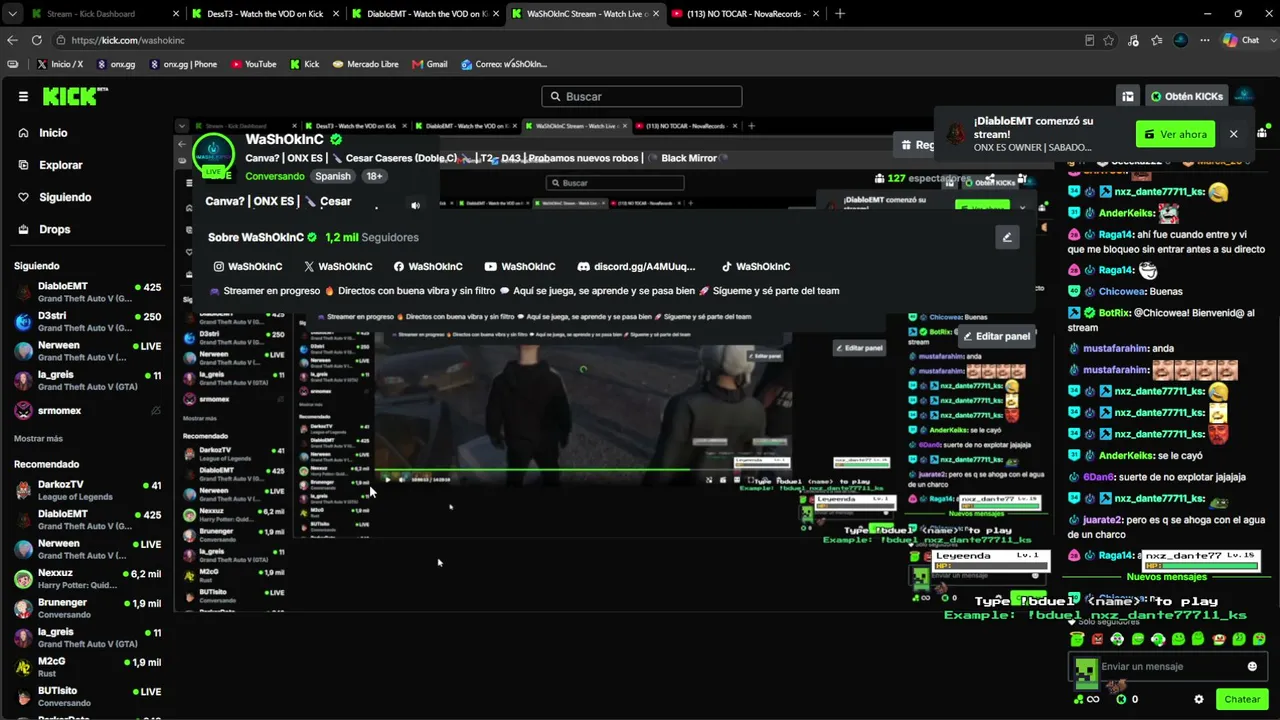This screenshot has width=1280, height=720.
Task: Click the Drops sidebar icon
Action: (24, 229)
